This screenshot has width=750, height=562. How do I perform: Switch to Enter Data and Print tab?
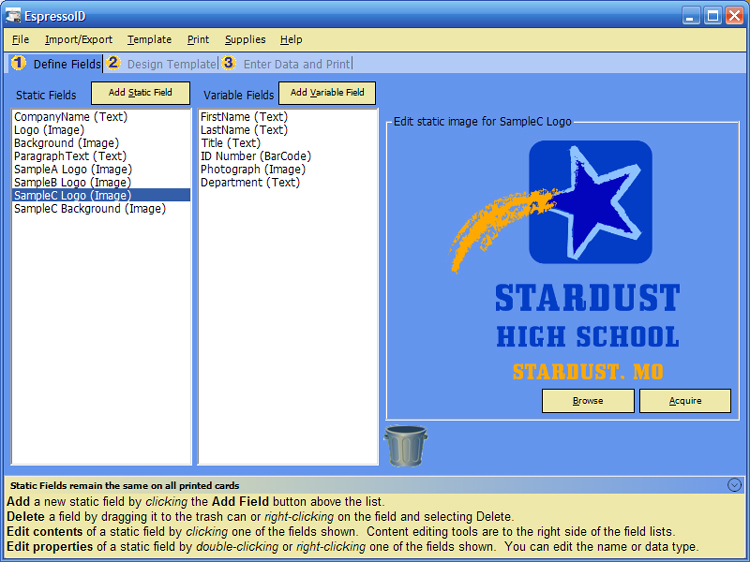point(296,64)
